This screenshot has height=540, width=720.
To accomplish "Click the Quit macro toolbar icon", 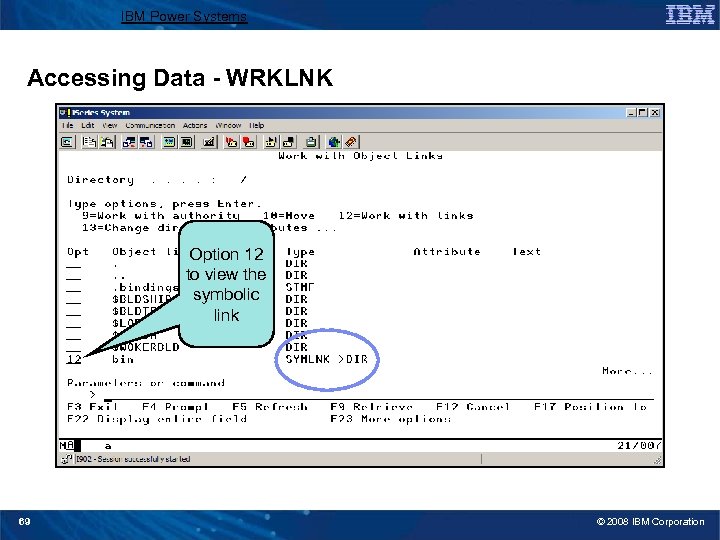I will 289,142.
